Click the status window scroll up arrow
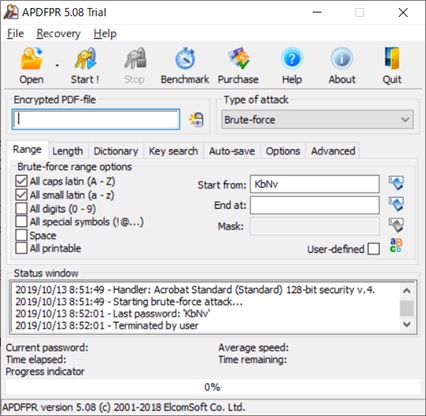Viewport: 426px width, 416px height. (x=407, y=291)
